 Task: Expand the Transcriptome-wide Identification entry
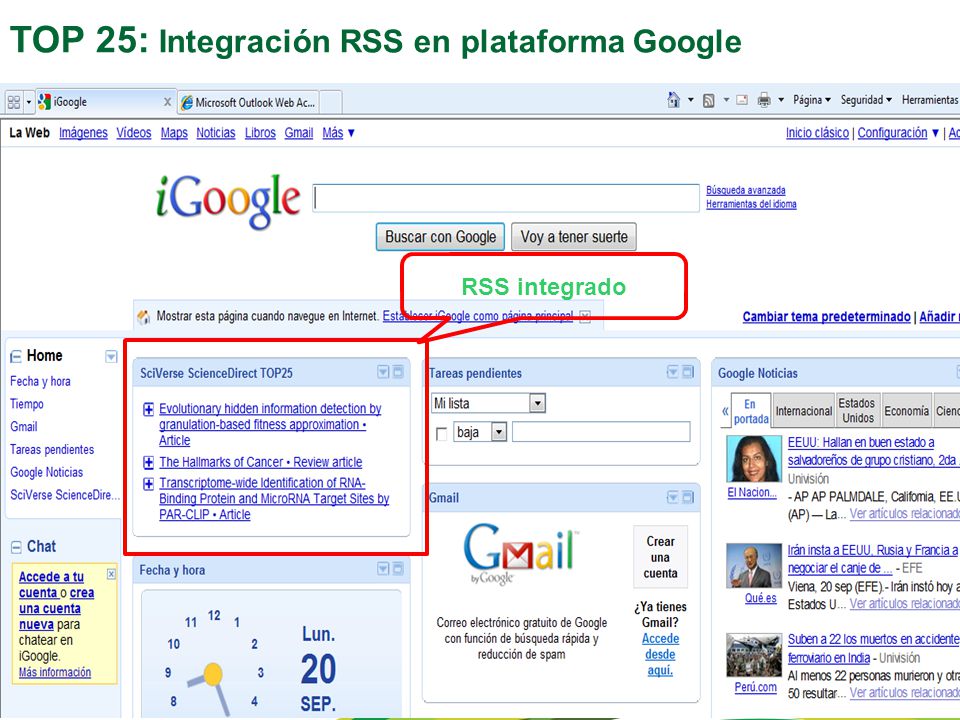coord(148,484)
